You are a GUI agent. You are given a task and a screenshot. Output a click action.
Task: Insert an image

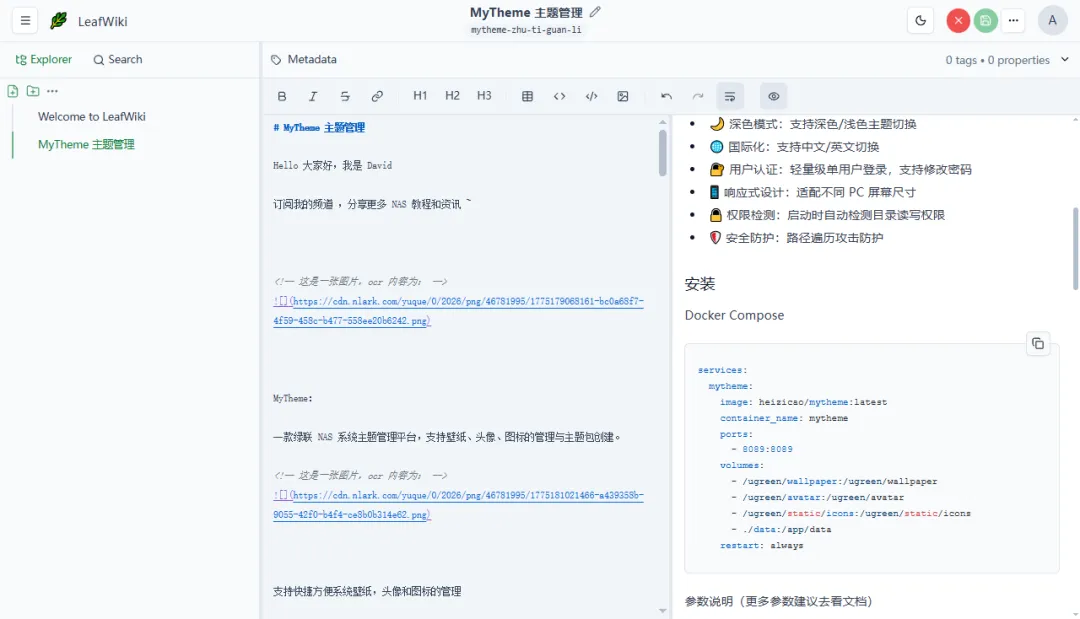pos(623,96)
